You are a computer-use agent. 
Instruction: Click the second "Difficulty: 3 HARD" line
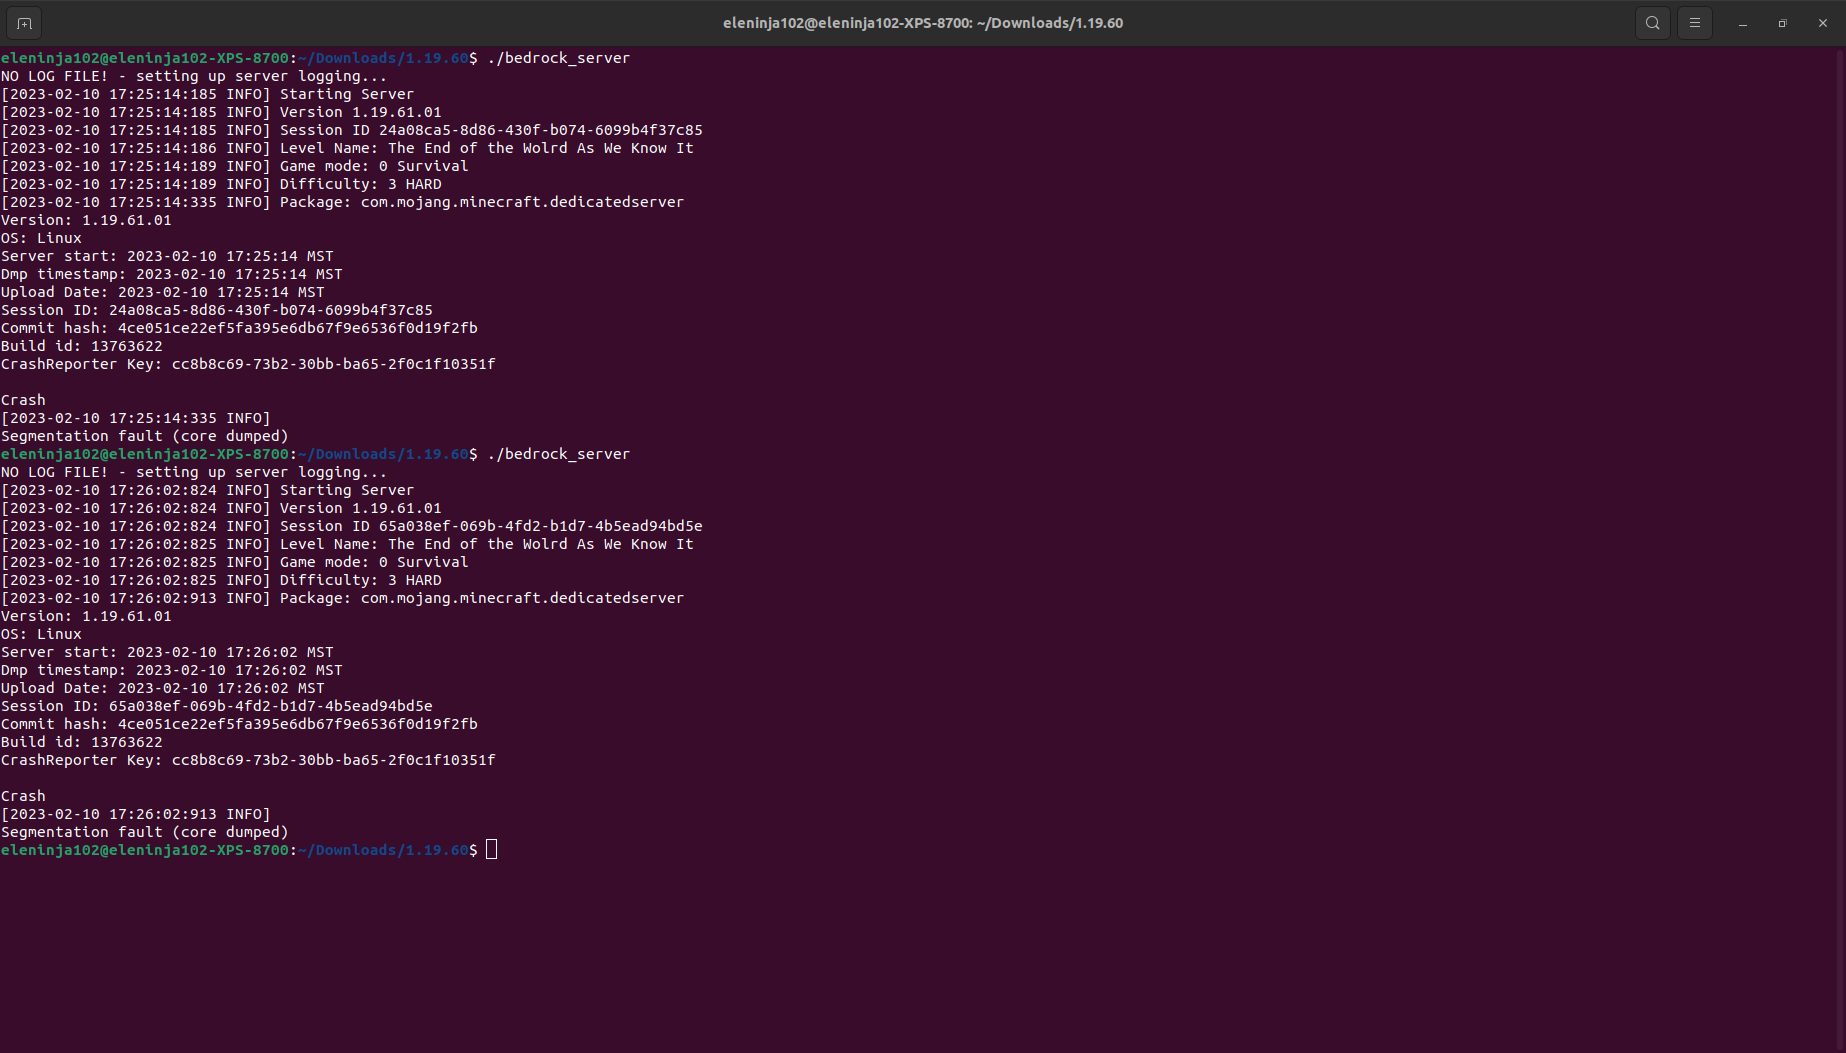[360, 580]
